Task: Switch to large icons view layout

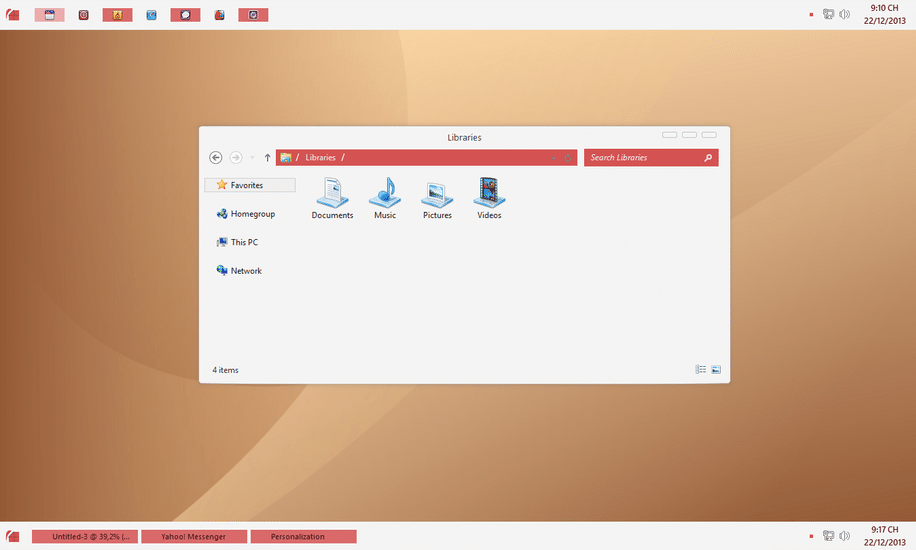Action: (x=716, y=370)
